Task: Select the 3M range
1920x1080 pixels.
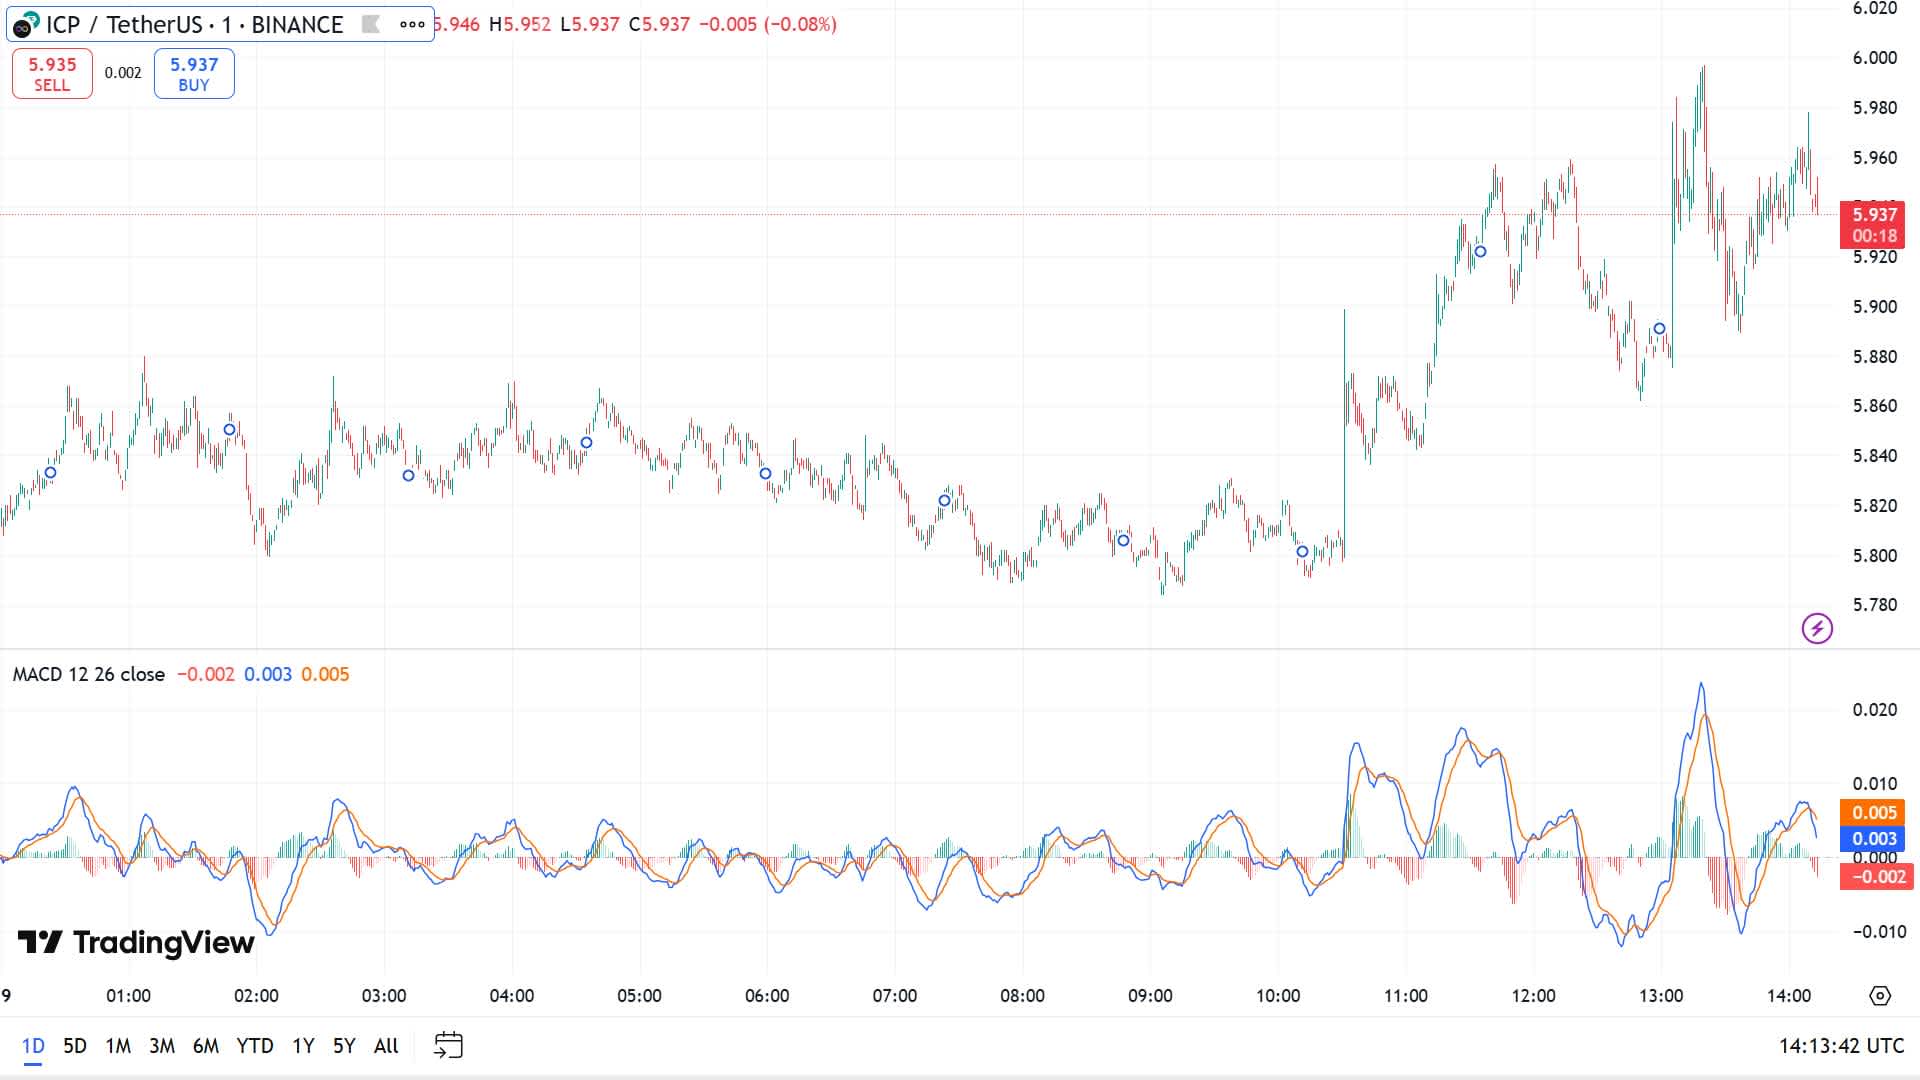Action: (x=161, y=1045)
